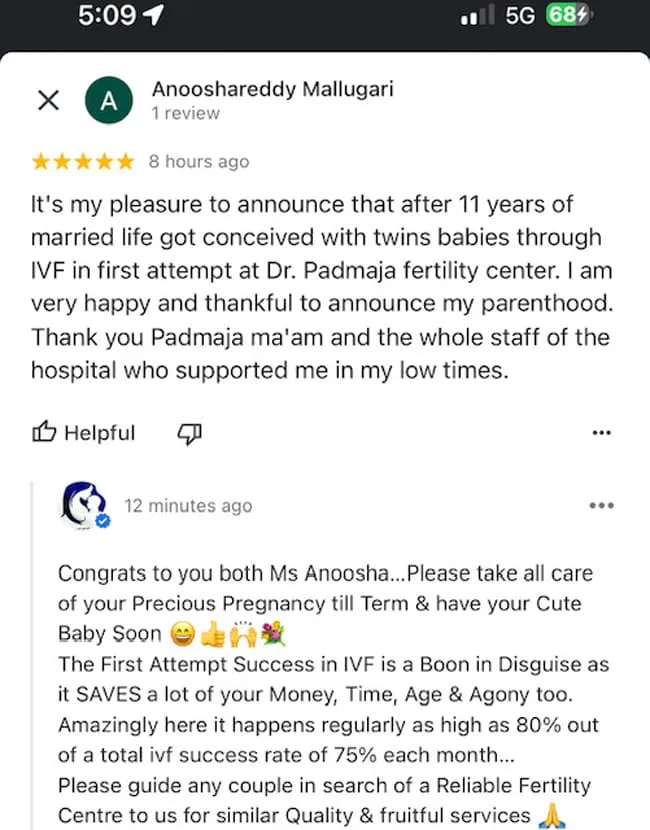Close the review with the X icon

48,100
